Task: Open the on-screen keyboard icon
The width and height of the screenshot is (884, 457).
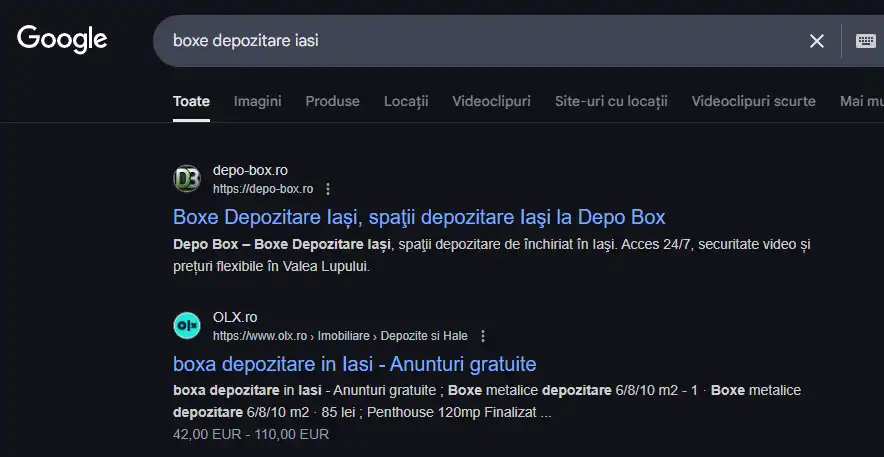Action: click(x=865, y=41)
